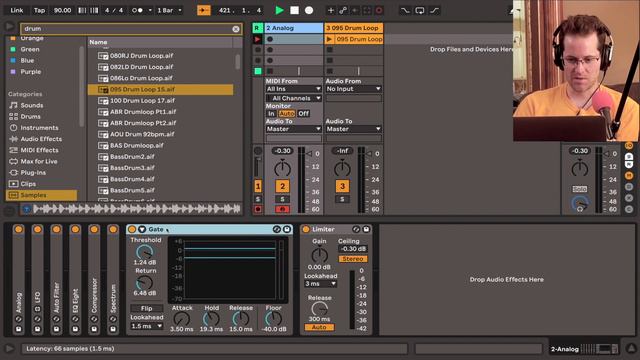
Task: Click the 3 095 Drum Loop track header
Action: 353,28
